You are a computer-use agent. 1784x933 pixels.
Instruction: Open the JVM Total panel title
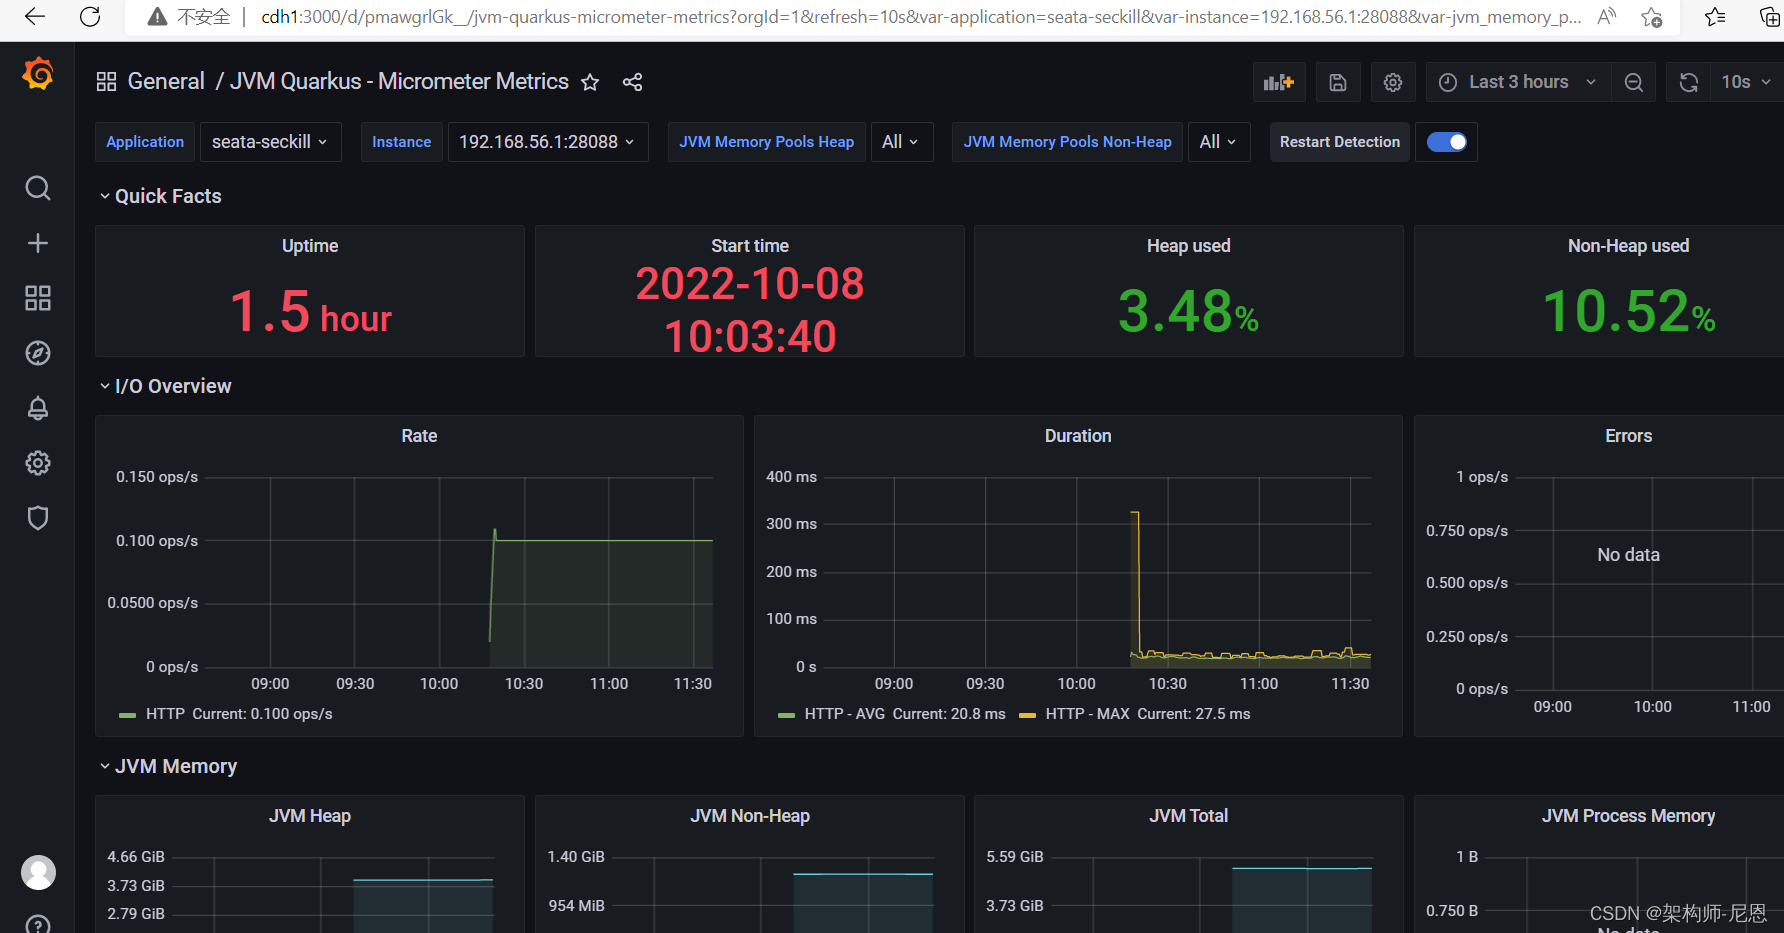1189,816
